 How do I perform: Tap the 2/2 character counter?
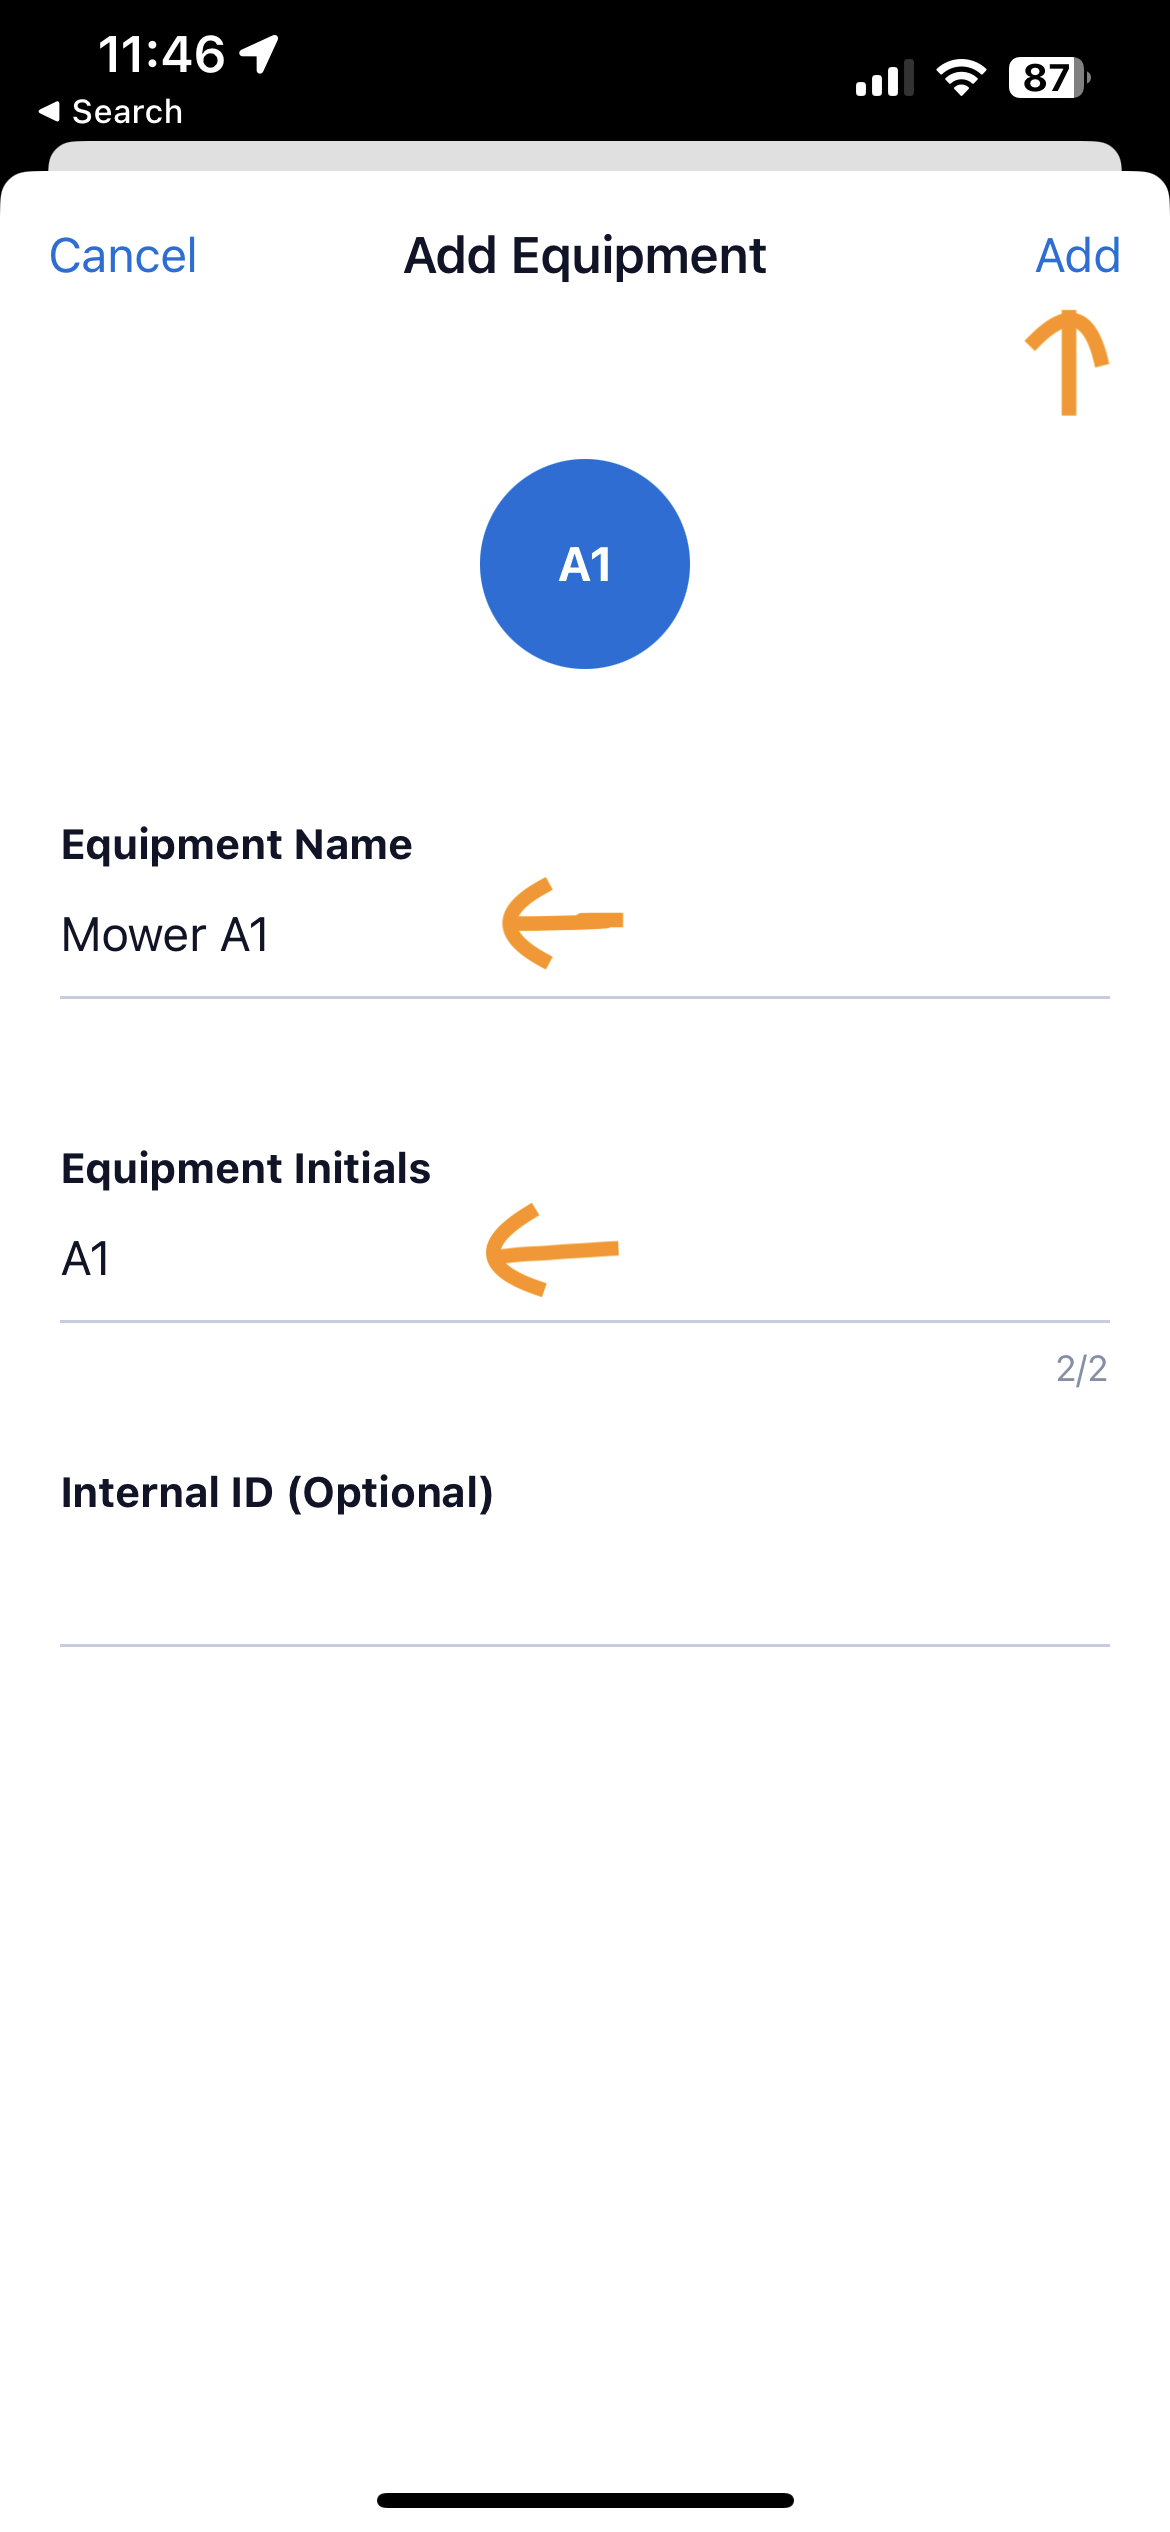[x=1081, y=1369]
